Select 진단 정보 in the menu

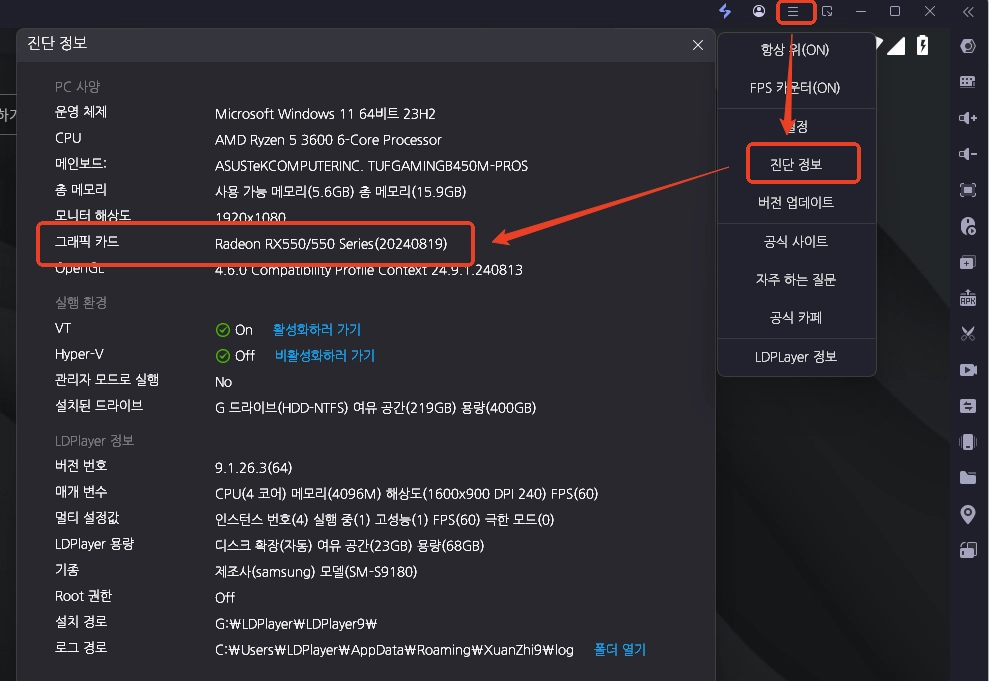pos(796,165)
